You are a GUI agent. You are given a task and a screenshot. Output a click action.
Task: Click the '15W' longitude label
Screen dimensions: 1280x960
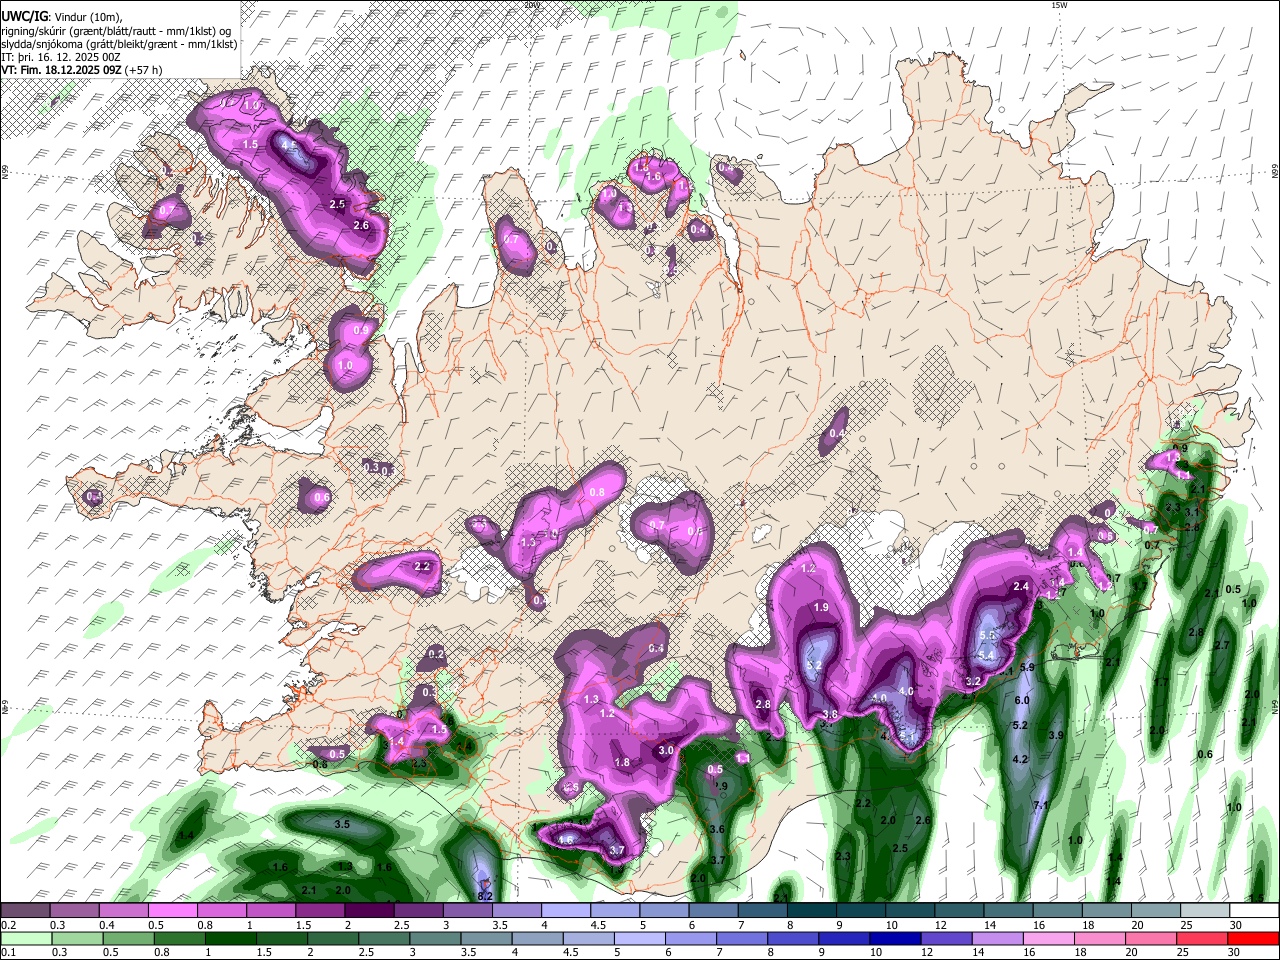(1059, 5)
